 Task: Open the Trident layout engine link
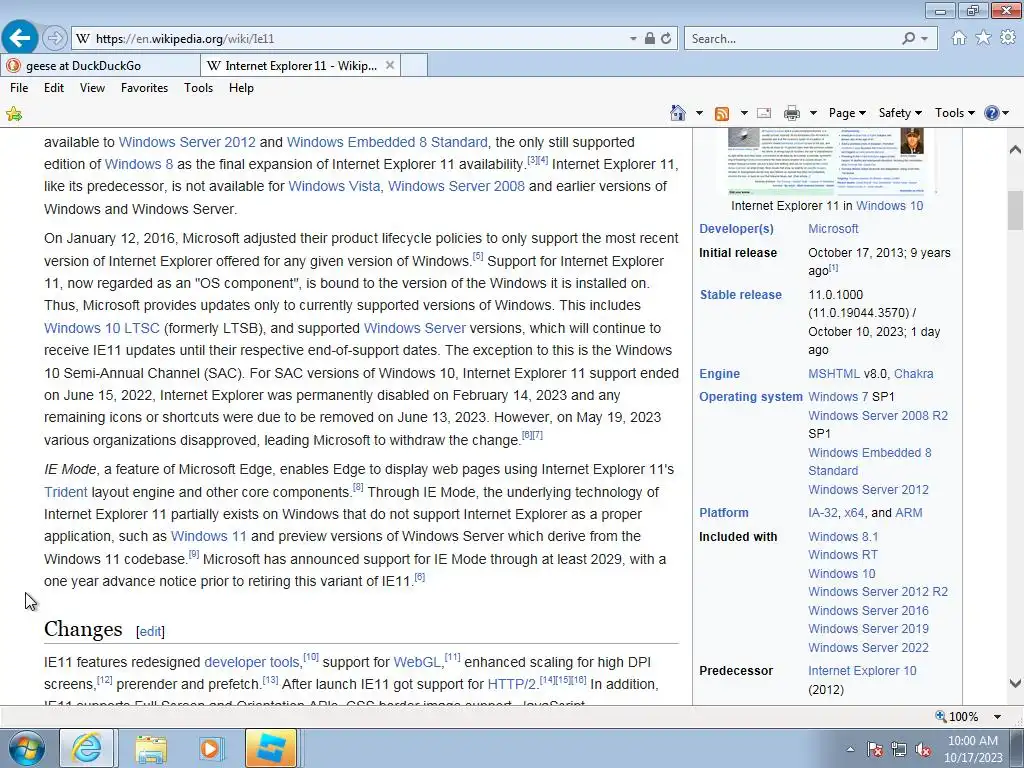[65, 492]
